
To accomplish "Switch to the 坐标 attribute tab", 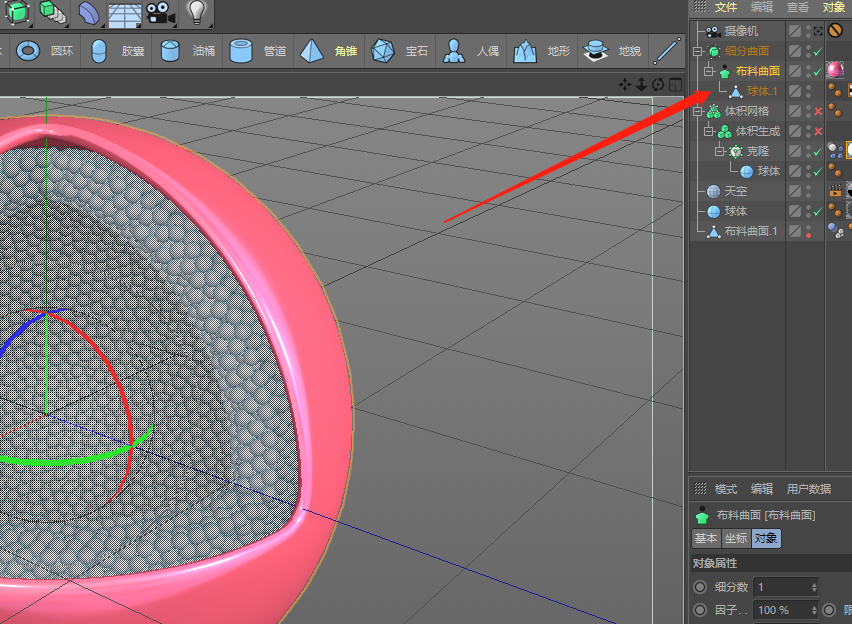I will [x=735, y=538].
